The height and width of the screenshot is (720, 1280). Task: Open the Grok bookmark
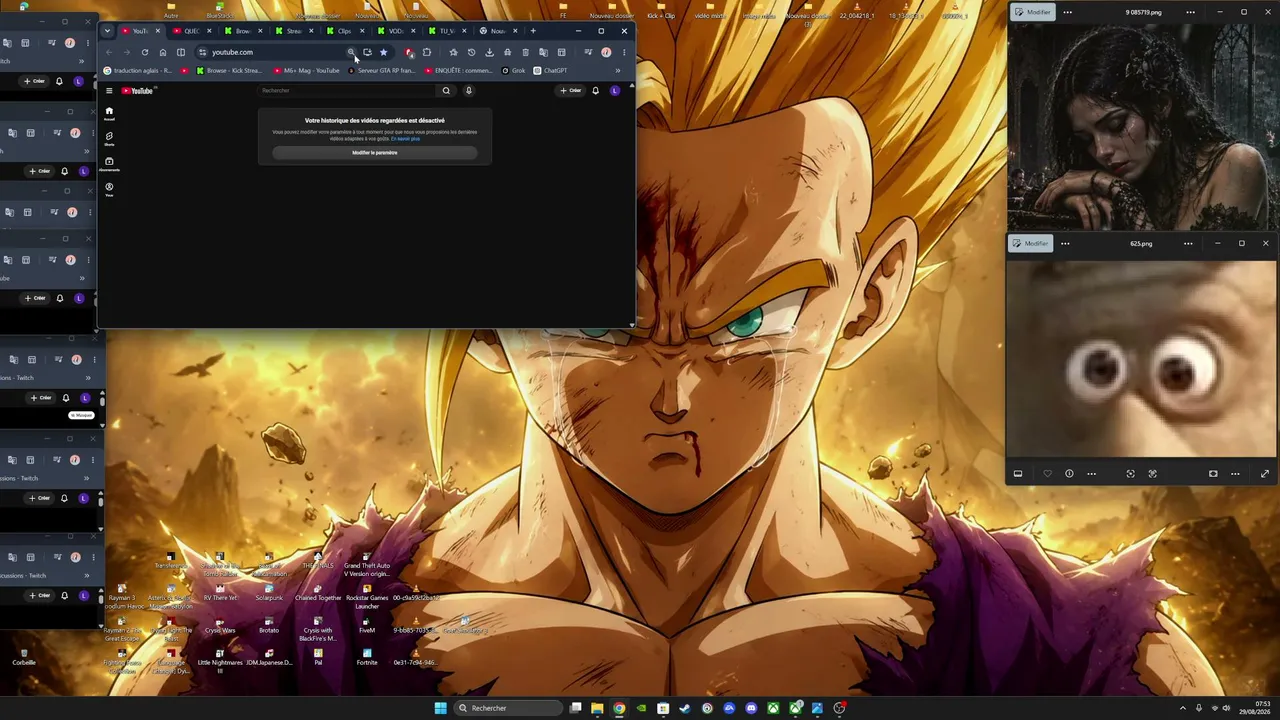pyautogui.click(x=514, y=71)
